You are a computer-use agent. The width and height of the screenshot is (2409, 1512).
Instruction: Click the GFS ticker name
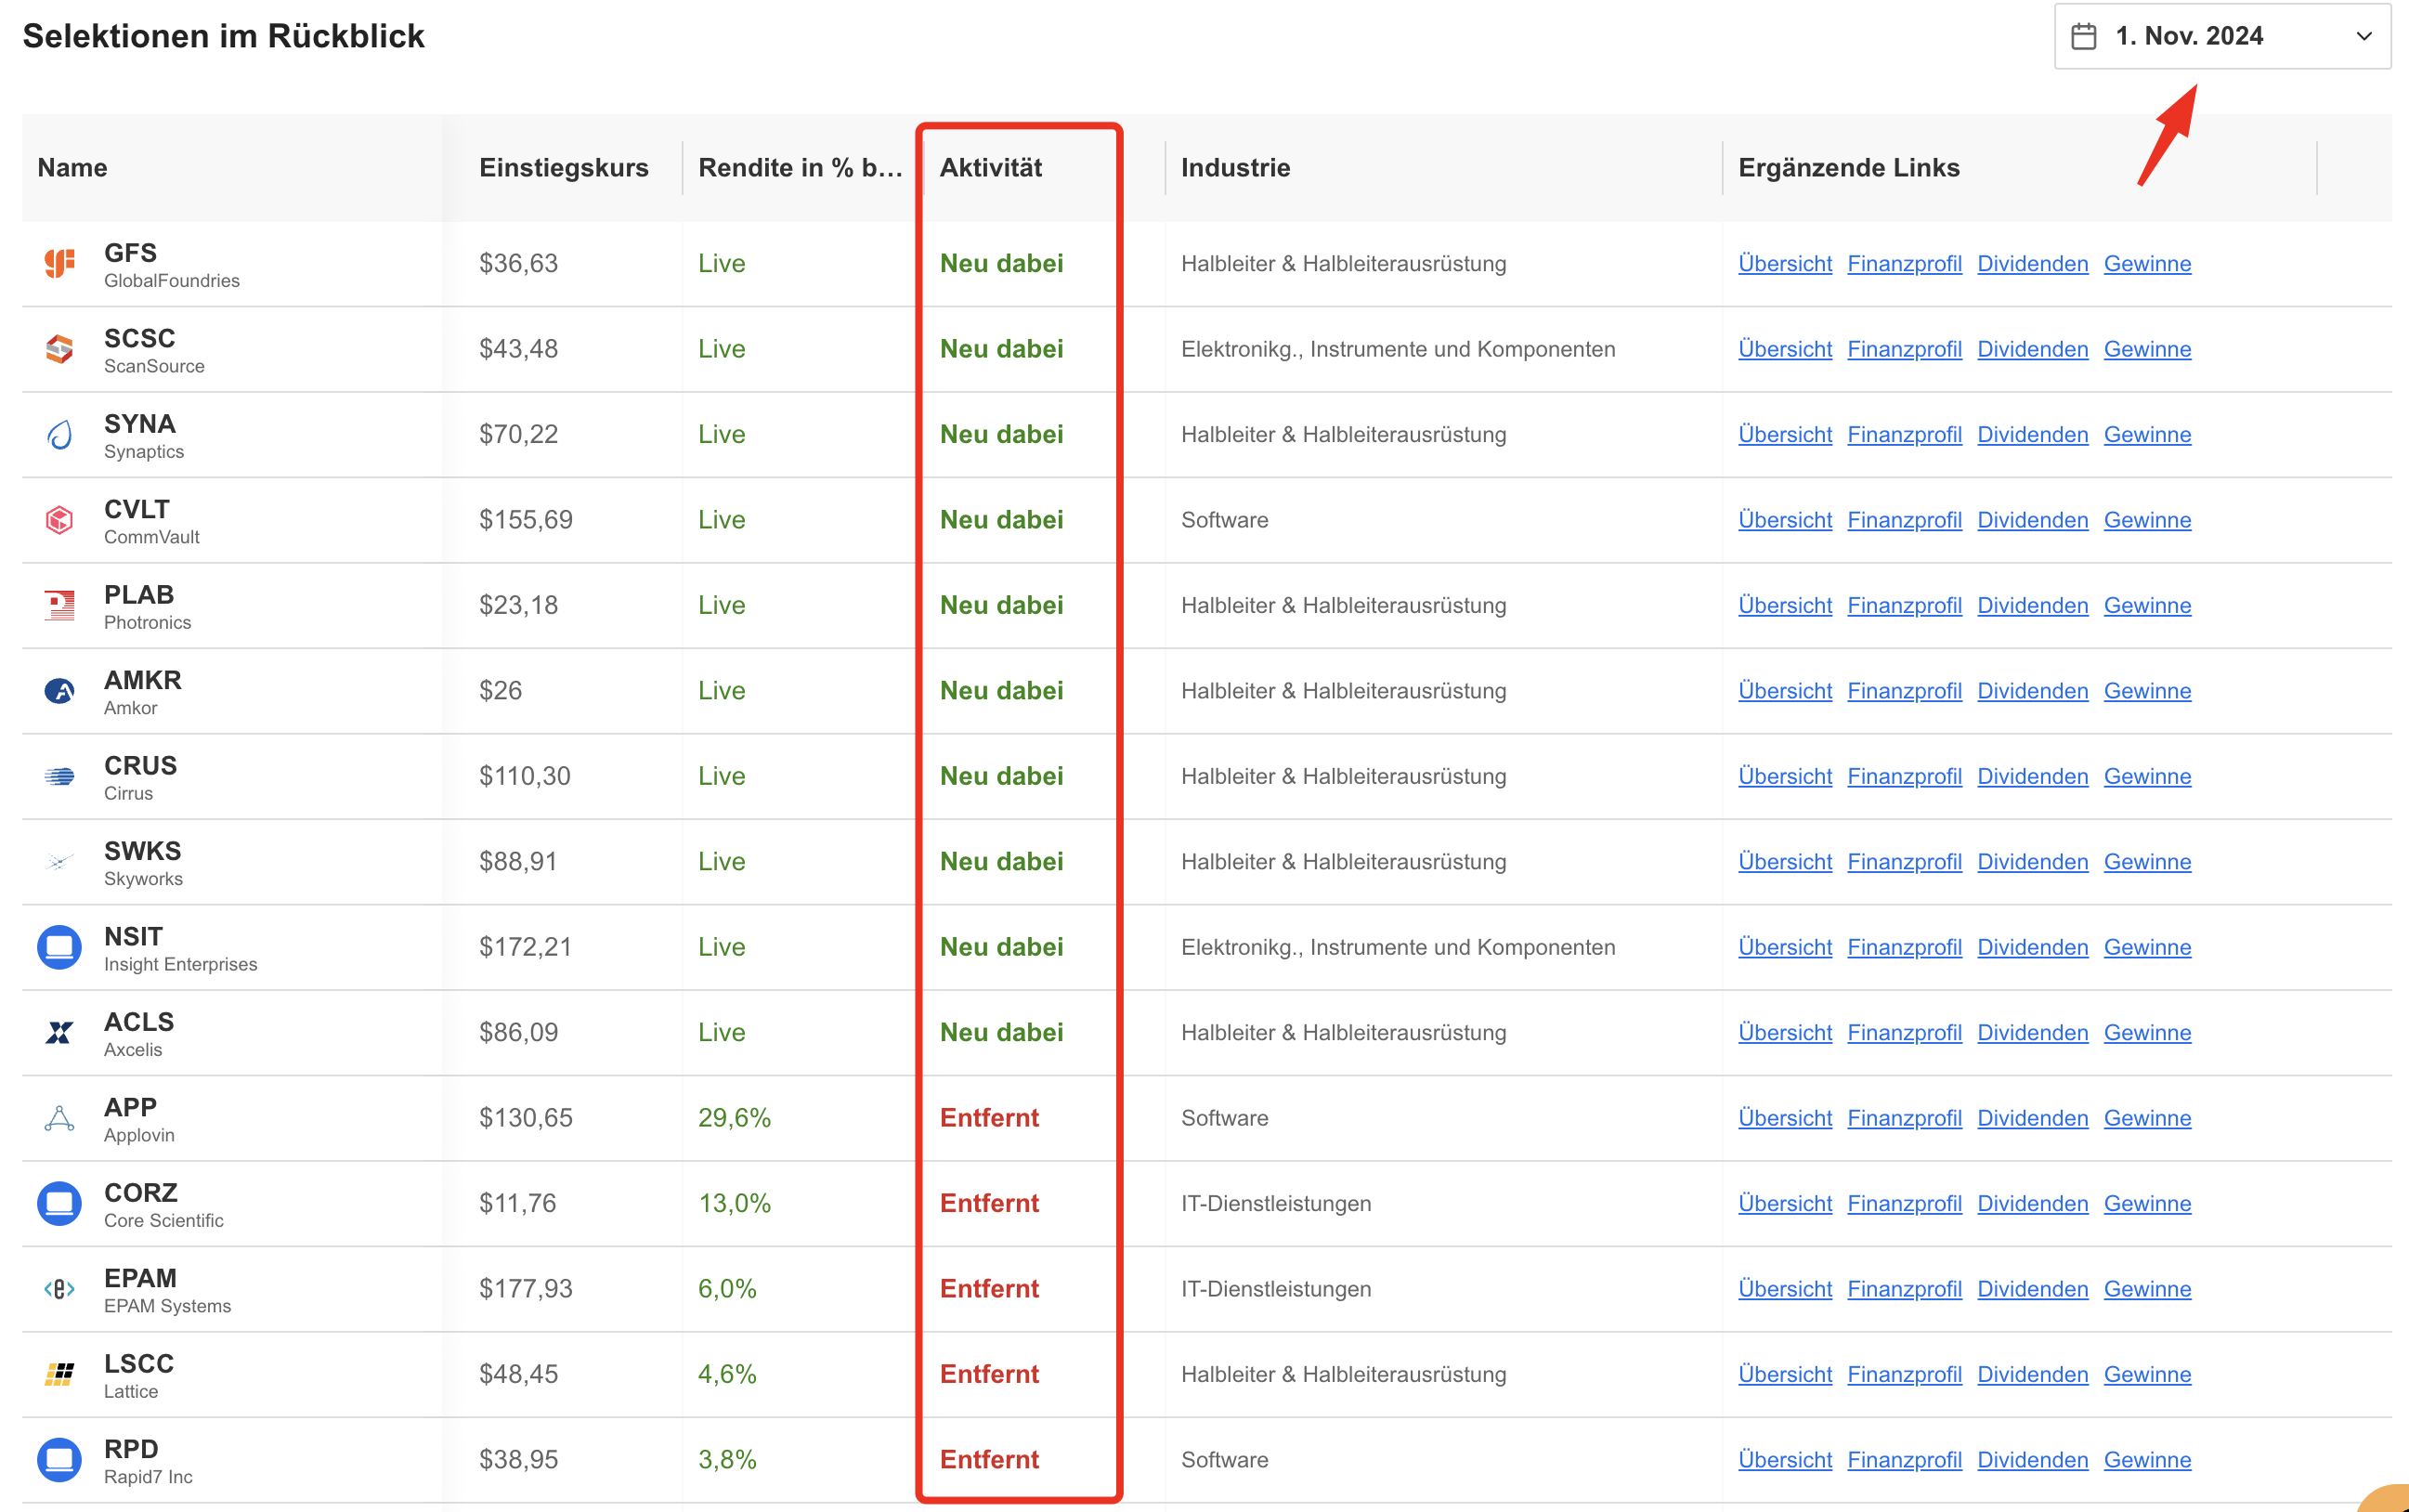(x=130, y=253)
